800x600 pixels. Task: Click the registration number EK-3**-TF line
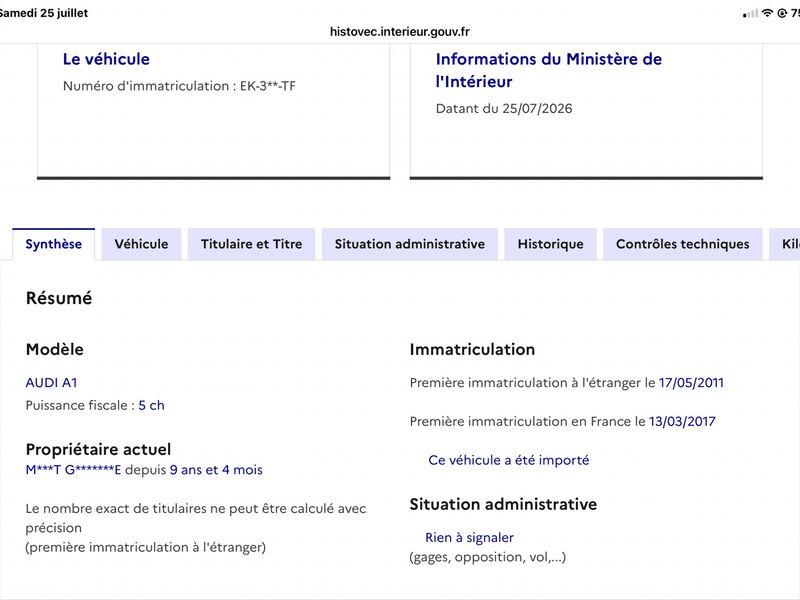pos(179,86)
